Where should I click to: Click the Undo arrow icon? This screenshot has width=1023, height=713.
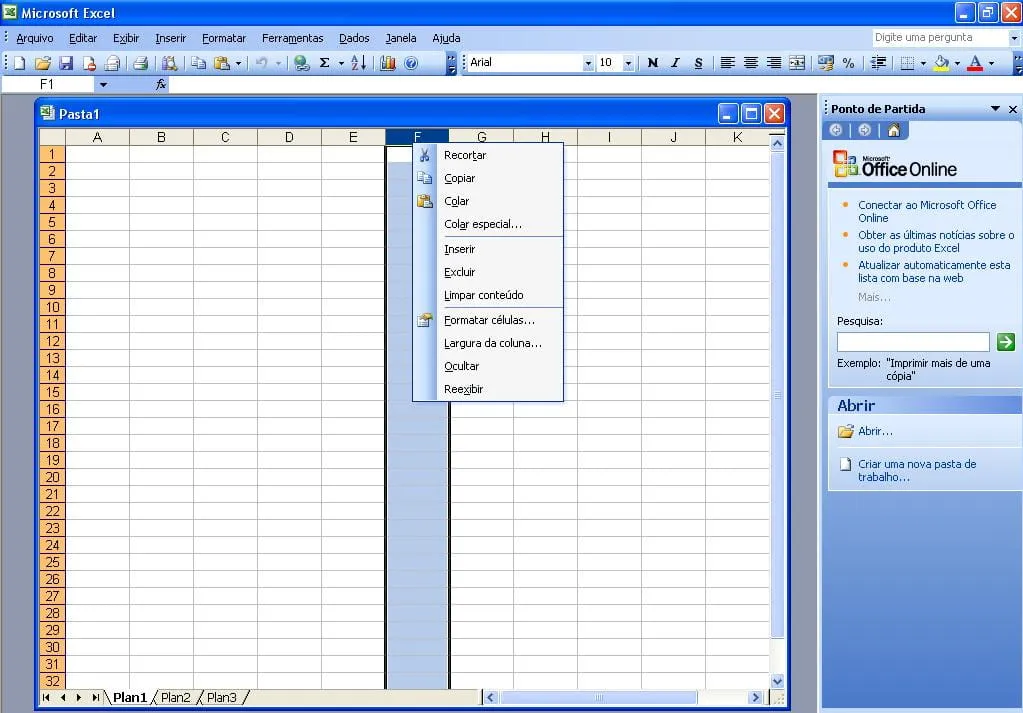(x=262, y=63)
